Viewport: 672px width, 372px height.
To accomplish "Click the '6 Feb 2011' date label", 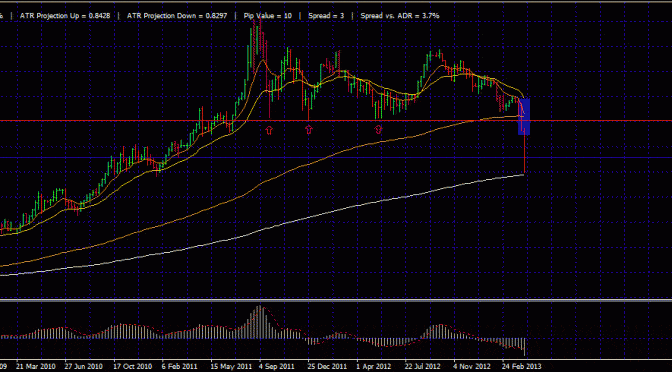I will tap(180, 367).
